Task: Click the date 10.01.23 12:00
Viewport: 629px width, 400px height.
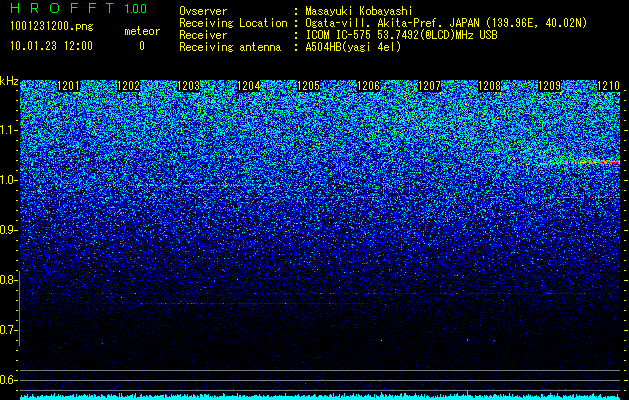Action: click(x=51, y=46)
